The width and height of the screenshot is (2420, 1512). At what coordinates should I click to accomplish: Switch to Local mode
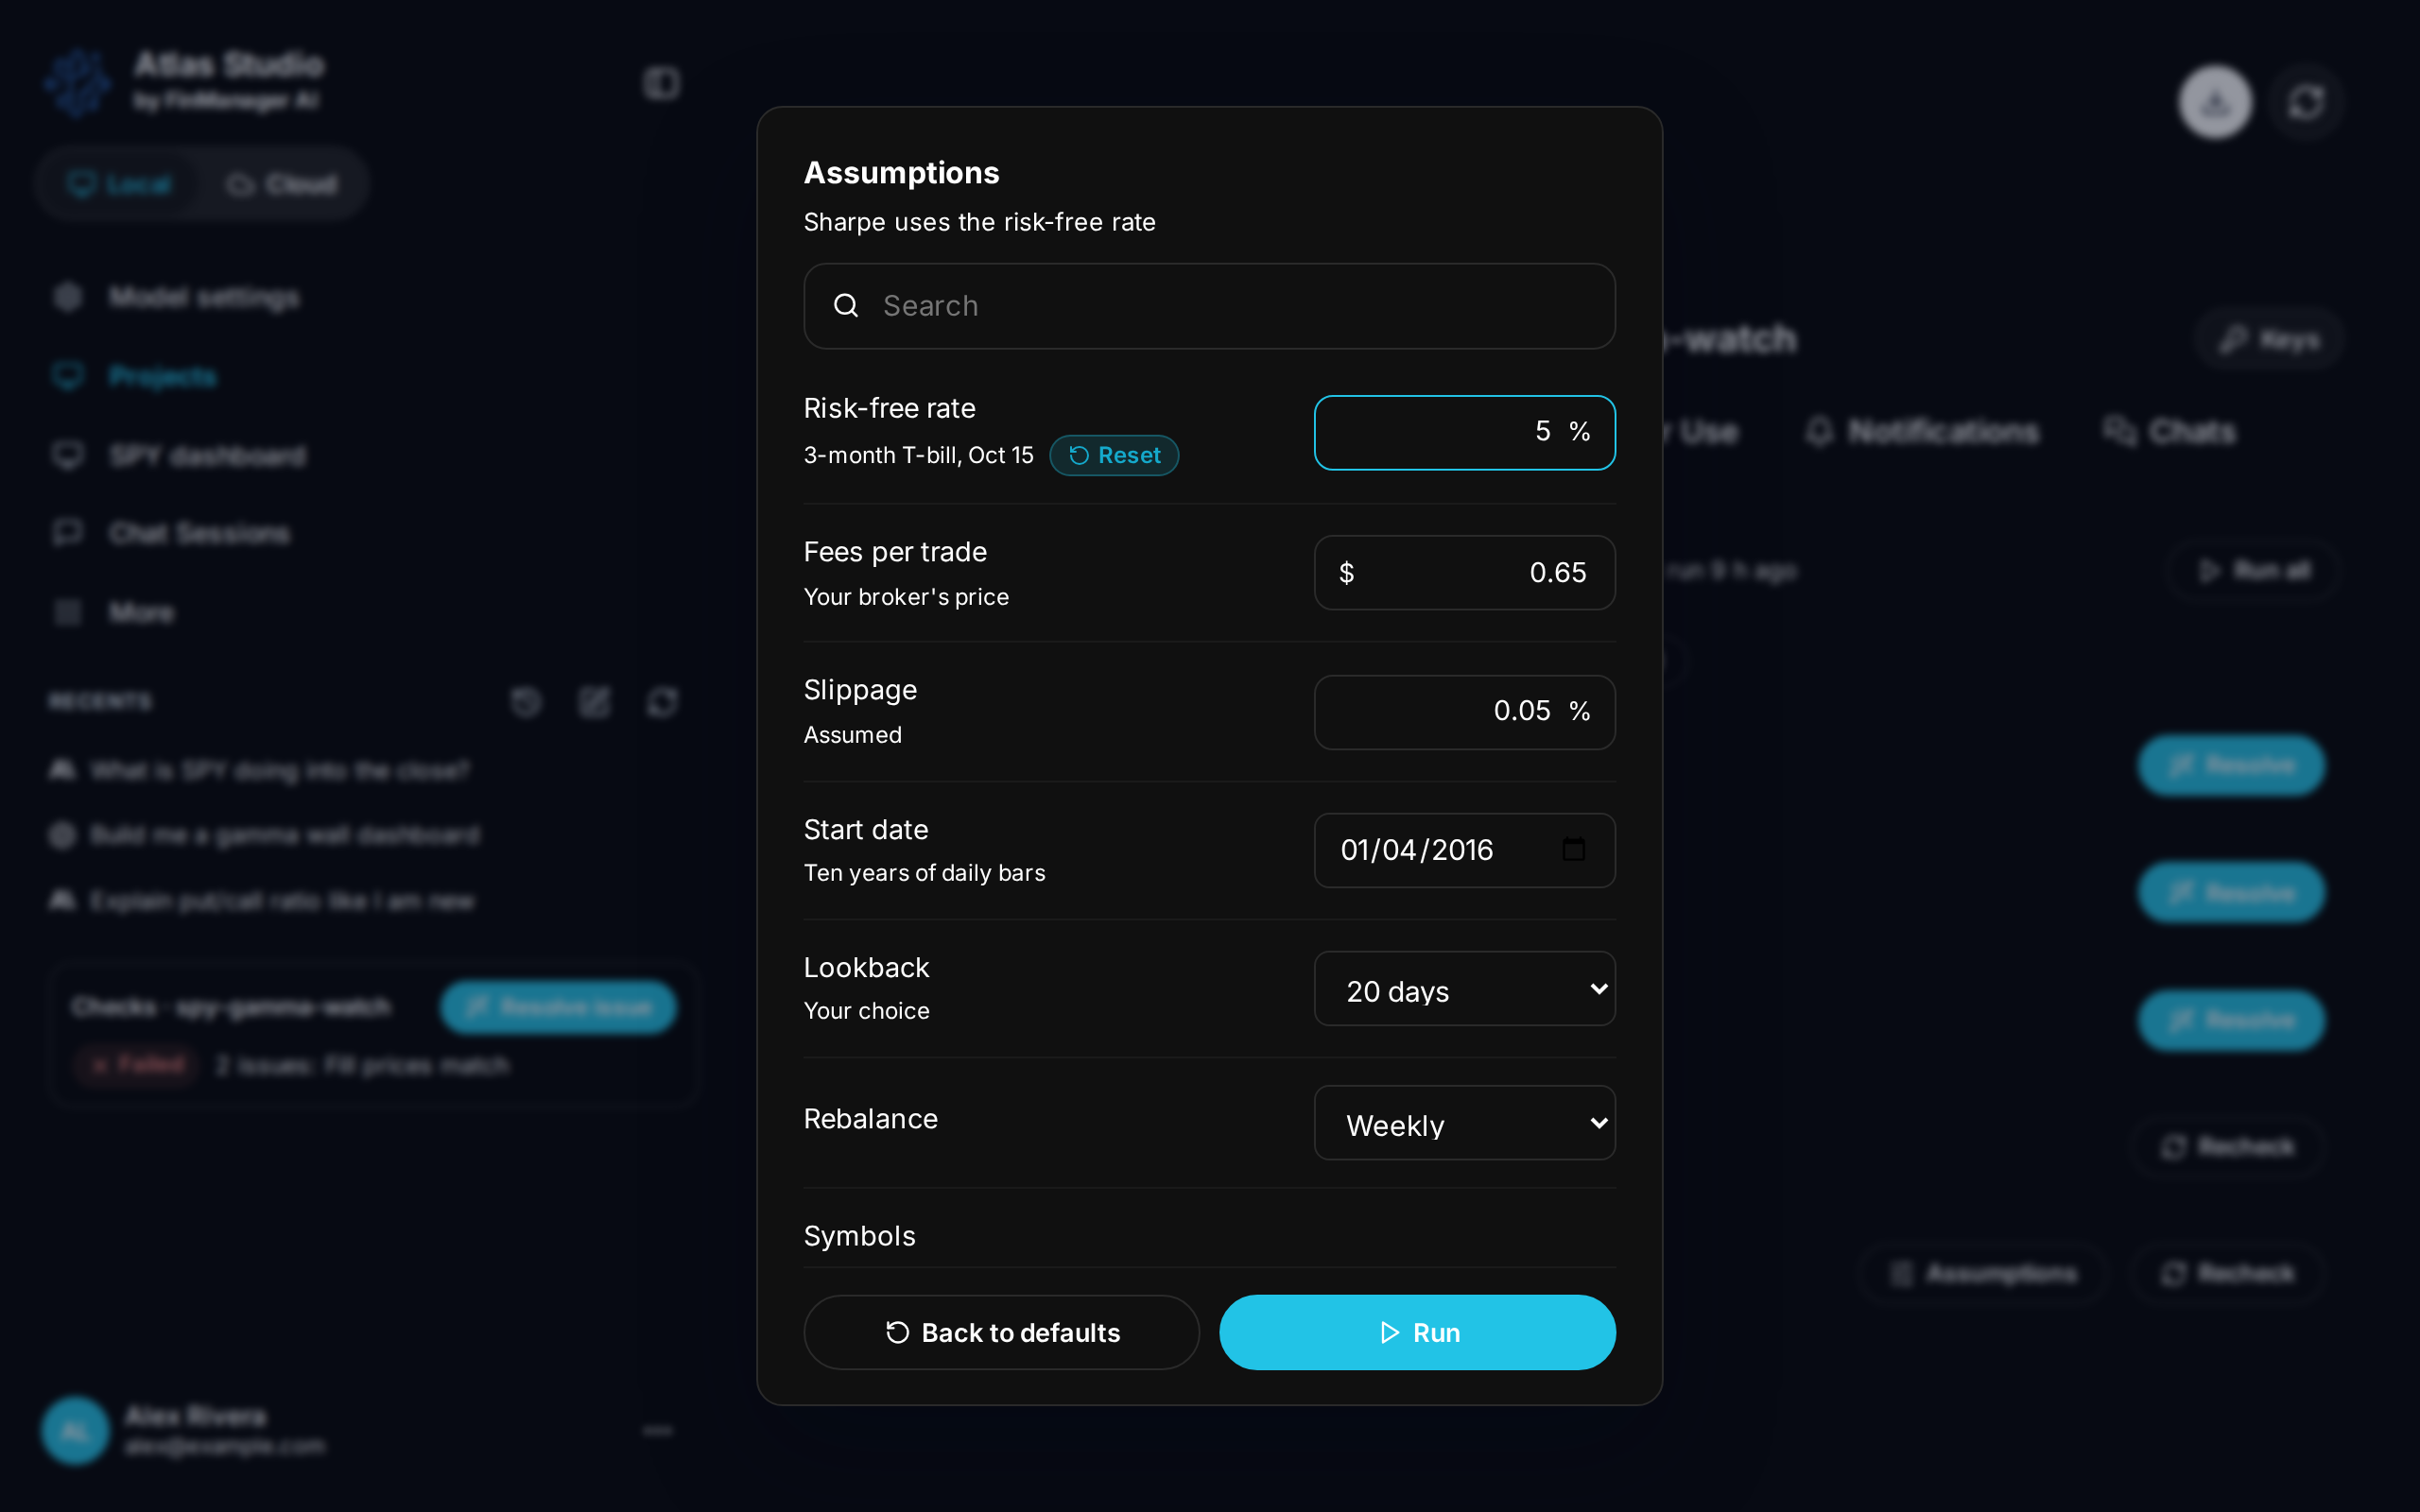coord(119,184)
